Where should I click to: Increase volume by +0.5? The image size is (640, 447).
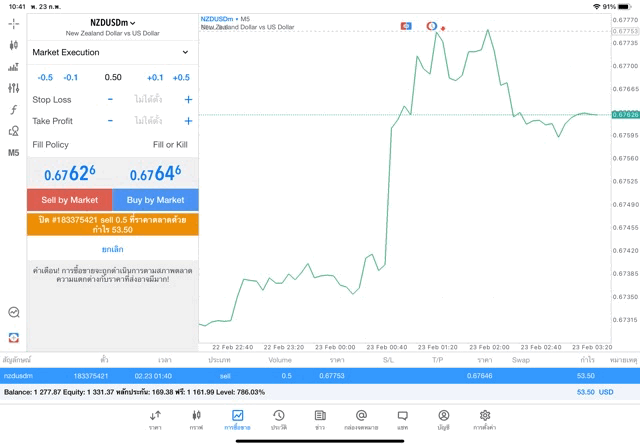pos(181,78)
